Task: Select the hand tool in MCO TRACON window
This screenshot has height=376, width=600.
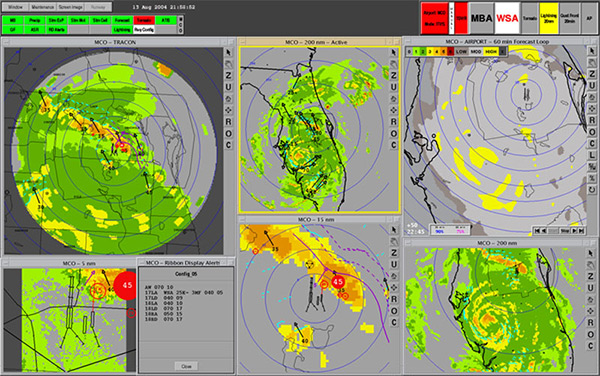Action: (x=228, y=64)
